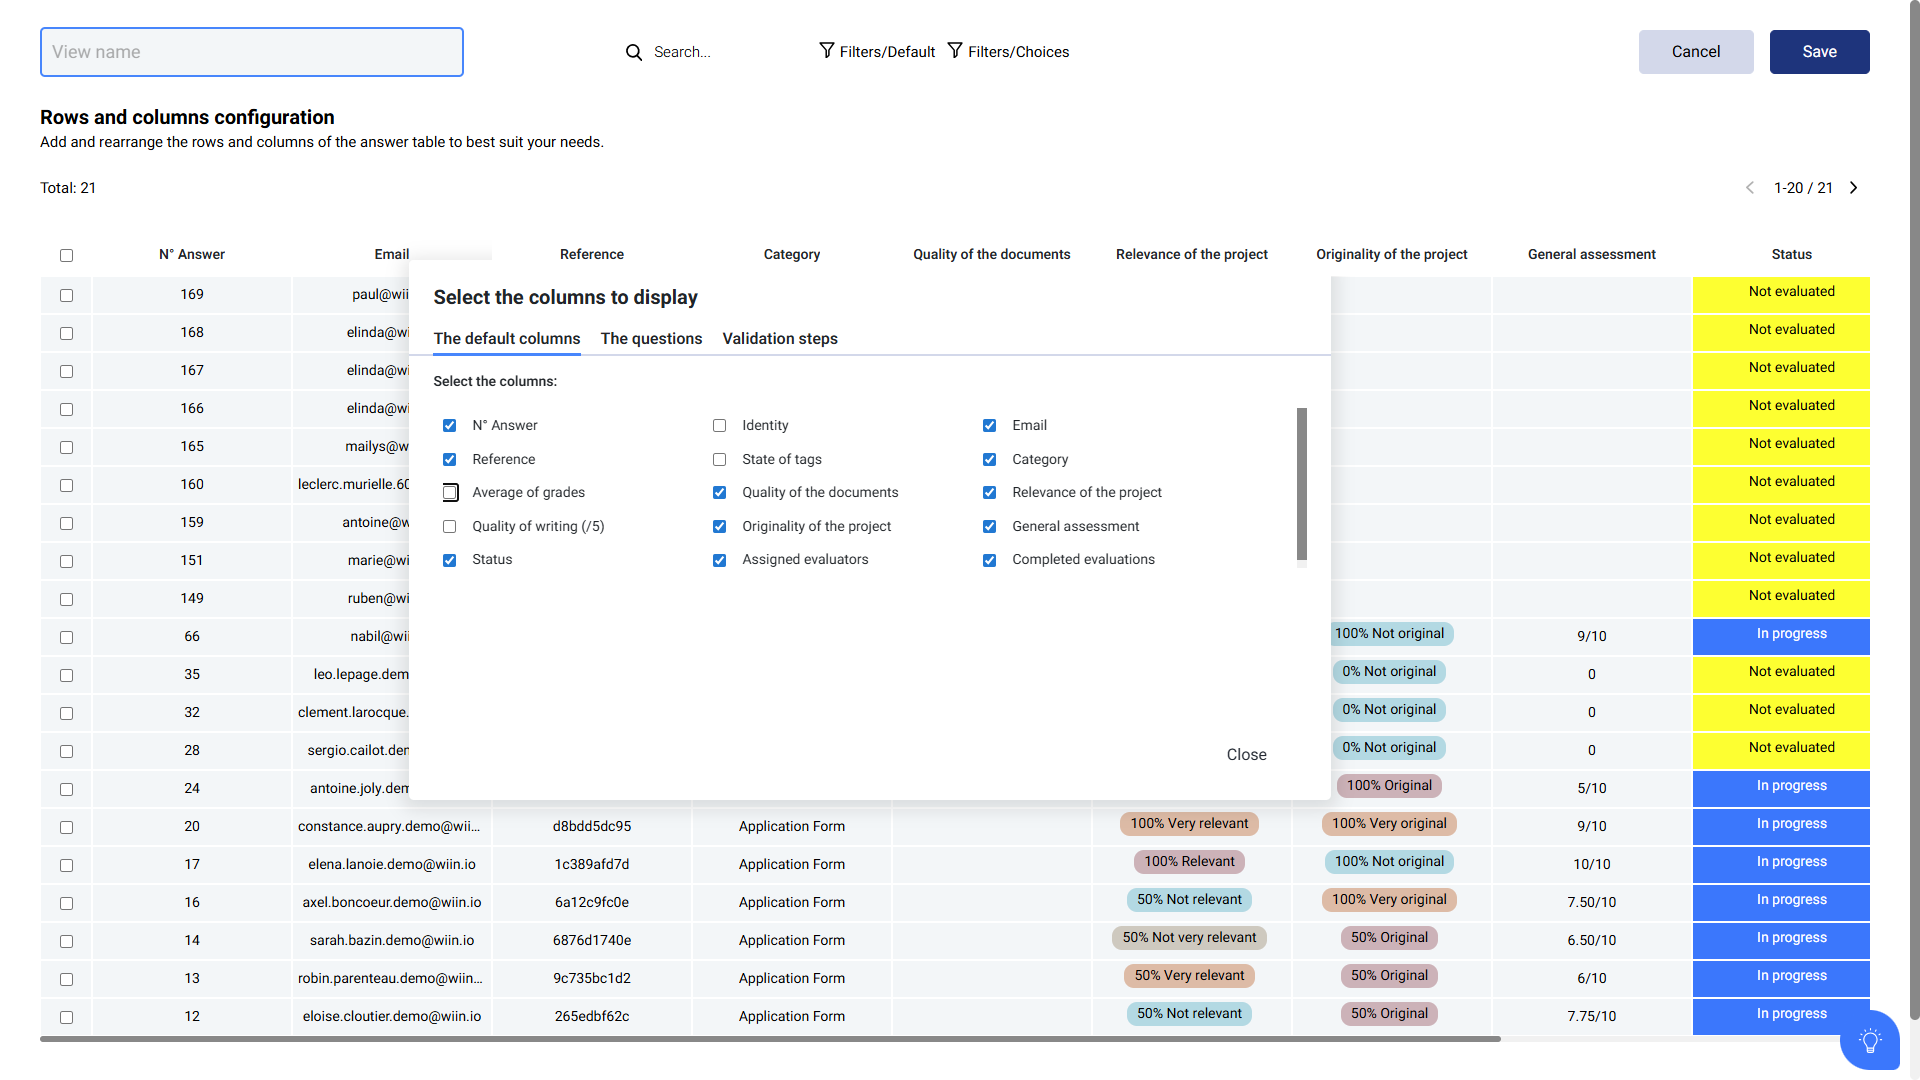Check the Identity column checkbox
This screenshot has width=1920, height=1080.
coord(719,426)
